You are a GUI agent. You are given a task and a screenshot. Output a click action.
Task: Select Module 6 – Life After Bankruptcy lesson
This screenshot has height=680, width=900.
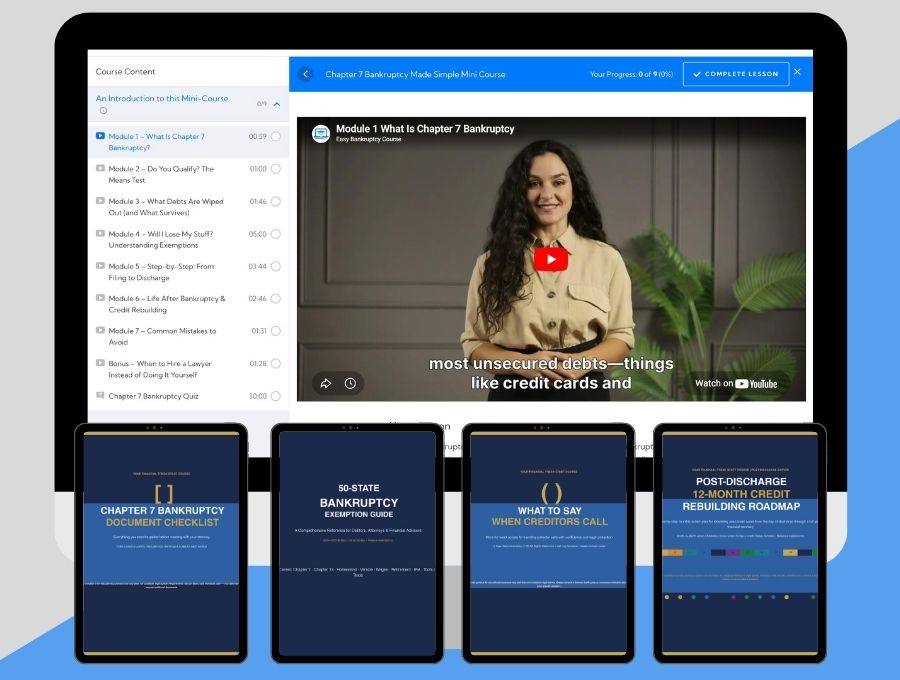coord(166,304)
